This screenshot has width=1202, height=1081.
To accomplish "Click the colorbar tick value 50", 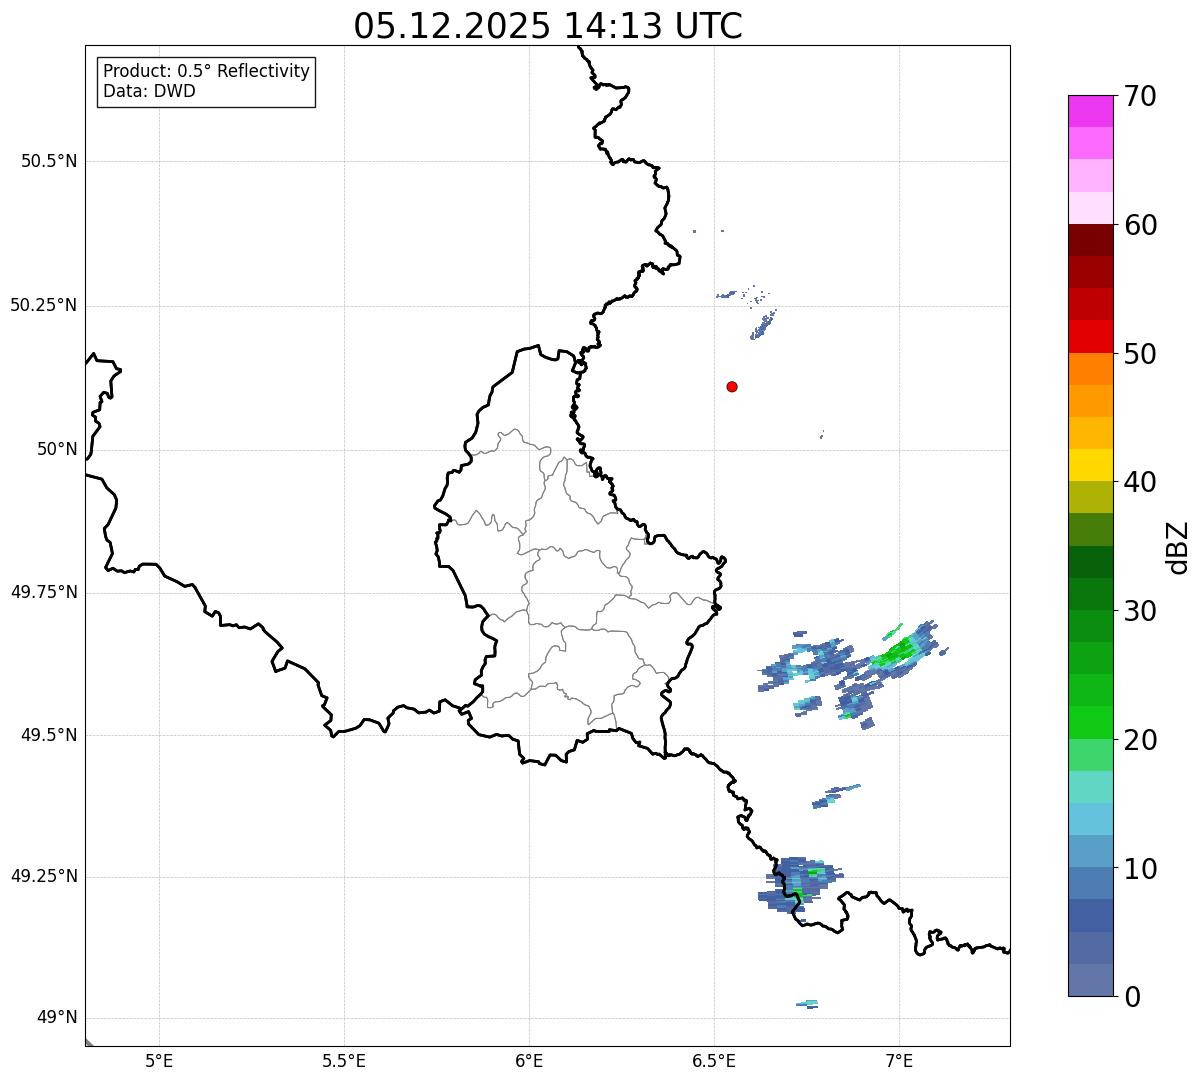I will coord(1139,354).
